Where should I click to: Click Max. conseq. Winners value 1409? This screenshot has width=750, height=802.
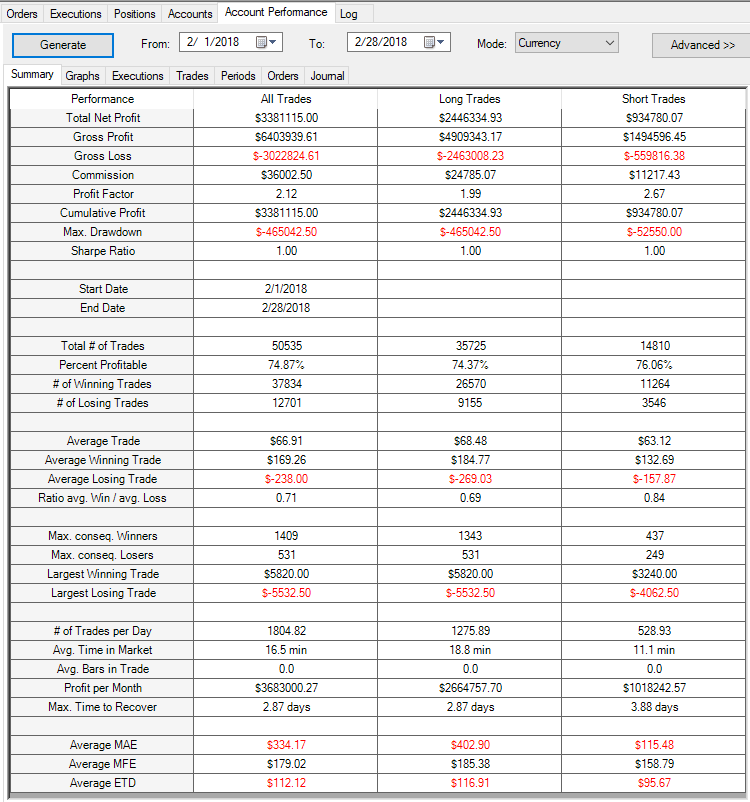tap(286, 536)
